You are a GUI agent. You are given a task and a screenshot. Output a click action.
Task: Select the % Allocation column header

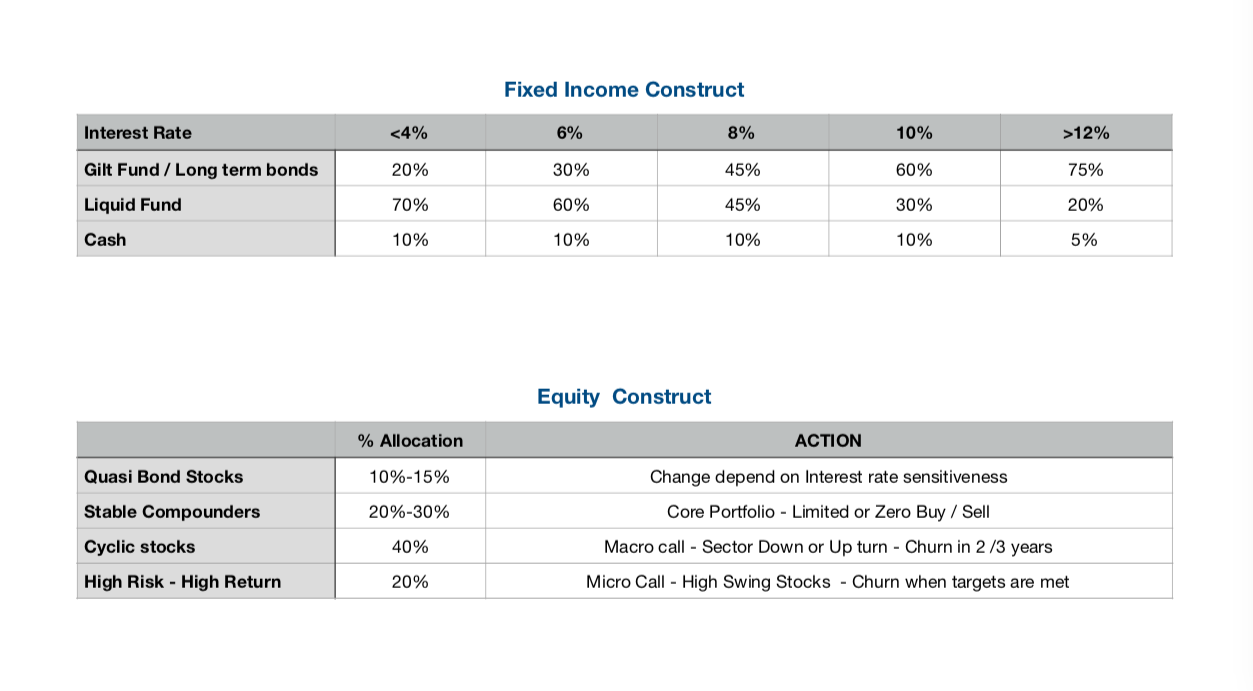[x=410, y=441]
